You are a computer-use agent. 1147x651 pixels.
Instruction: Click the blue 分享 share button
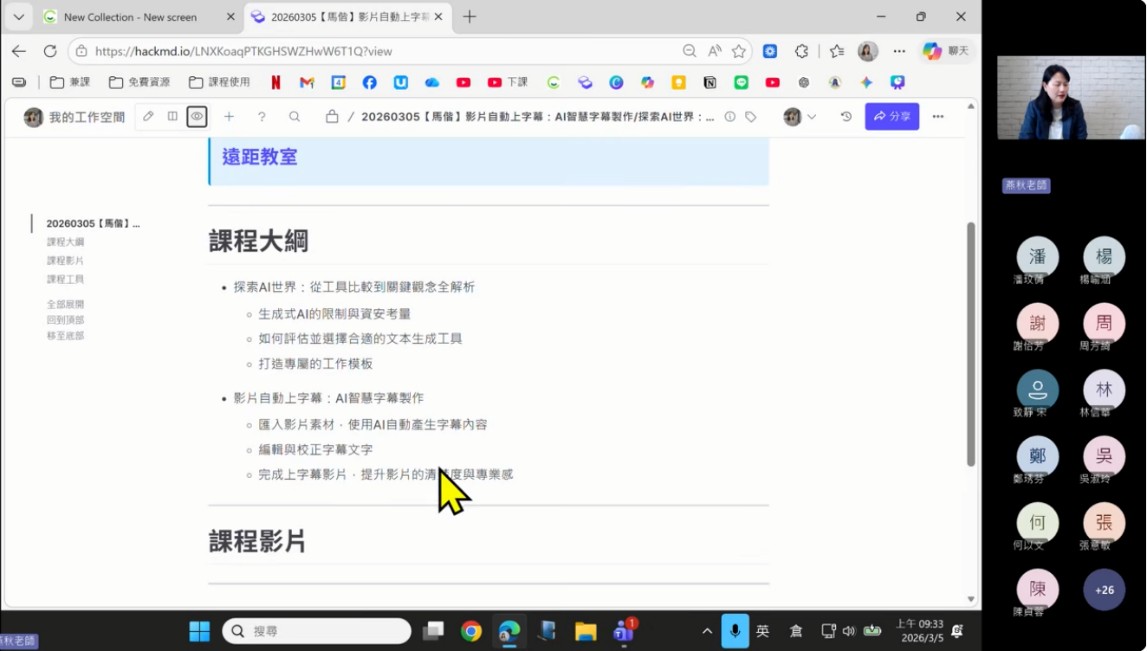pyautogui.click(x=891, y=117)
